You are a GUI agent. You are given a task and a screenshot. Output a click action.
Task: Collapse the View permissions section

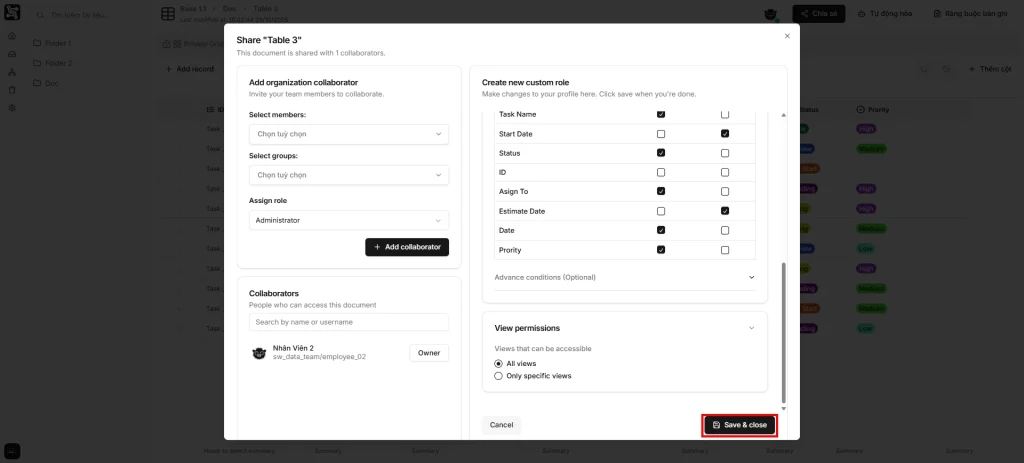pos(751,328)
